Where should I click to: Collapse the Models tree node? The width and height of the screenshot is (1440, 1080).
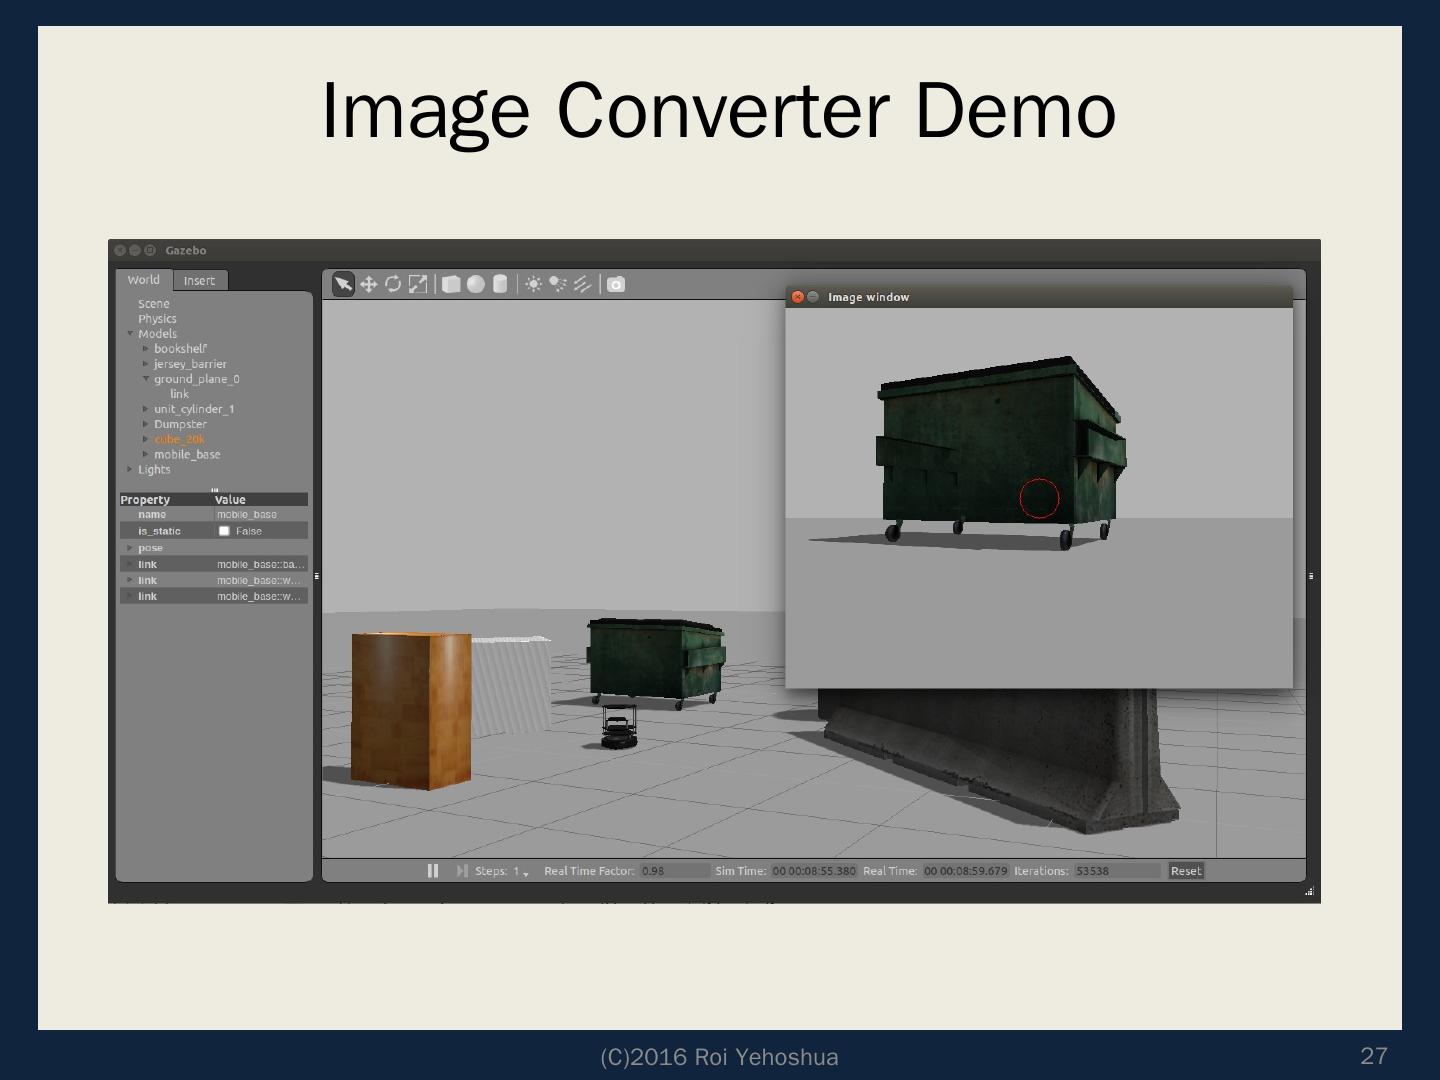pyautogui.click(x=130, y=334)
